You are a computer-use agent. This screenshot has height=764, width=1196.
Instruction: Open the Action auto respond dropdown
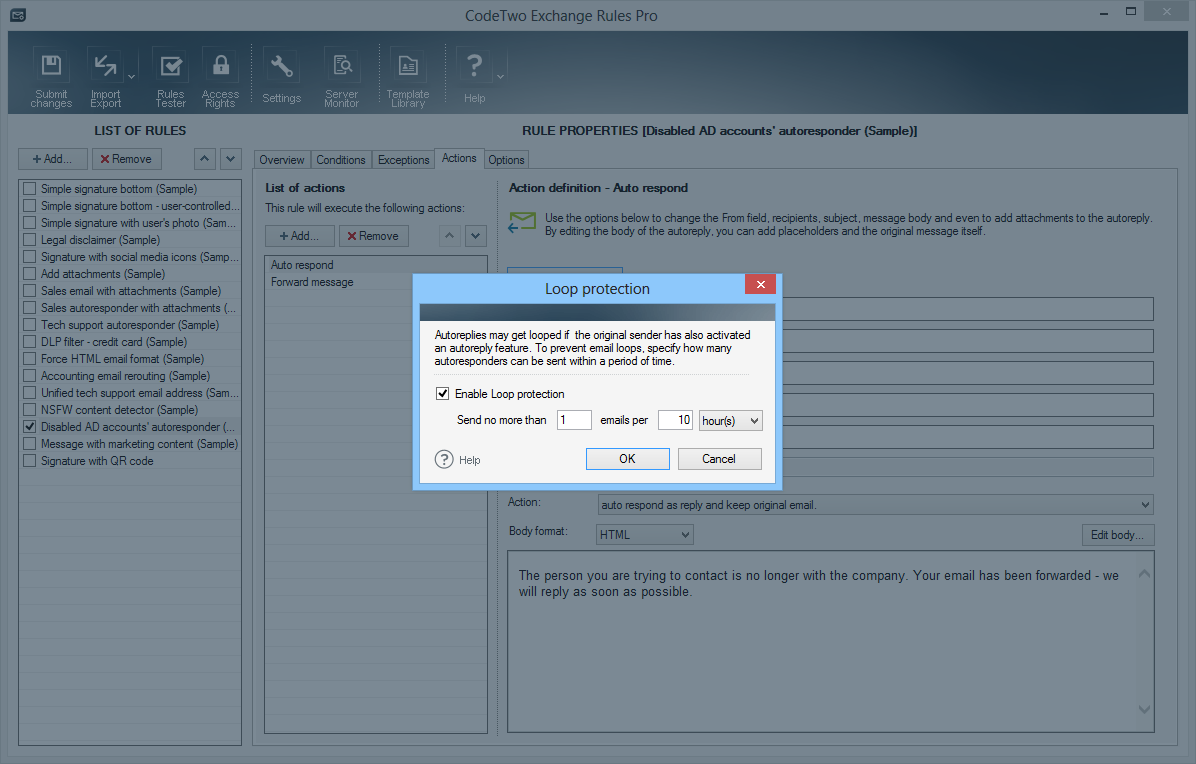point(875,505)
